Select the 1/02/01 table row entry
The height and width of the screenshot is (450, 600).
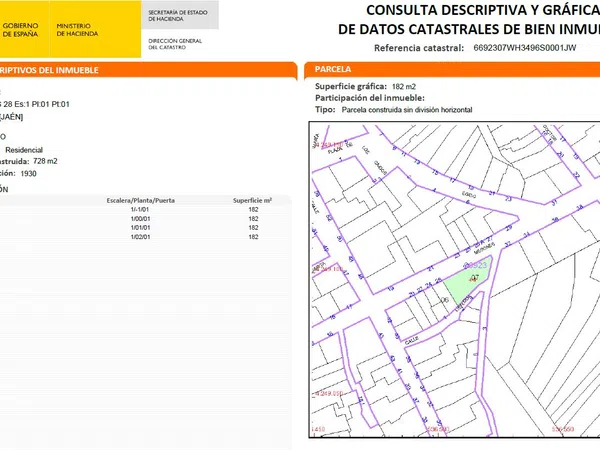point(140,237)
